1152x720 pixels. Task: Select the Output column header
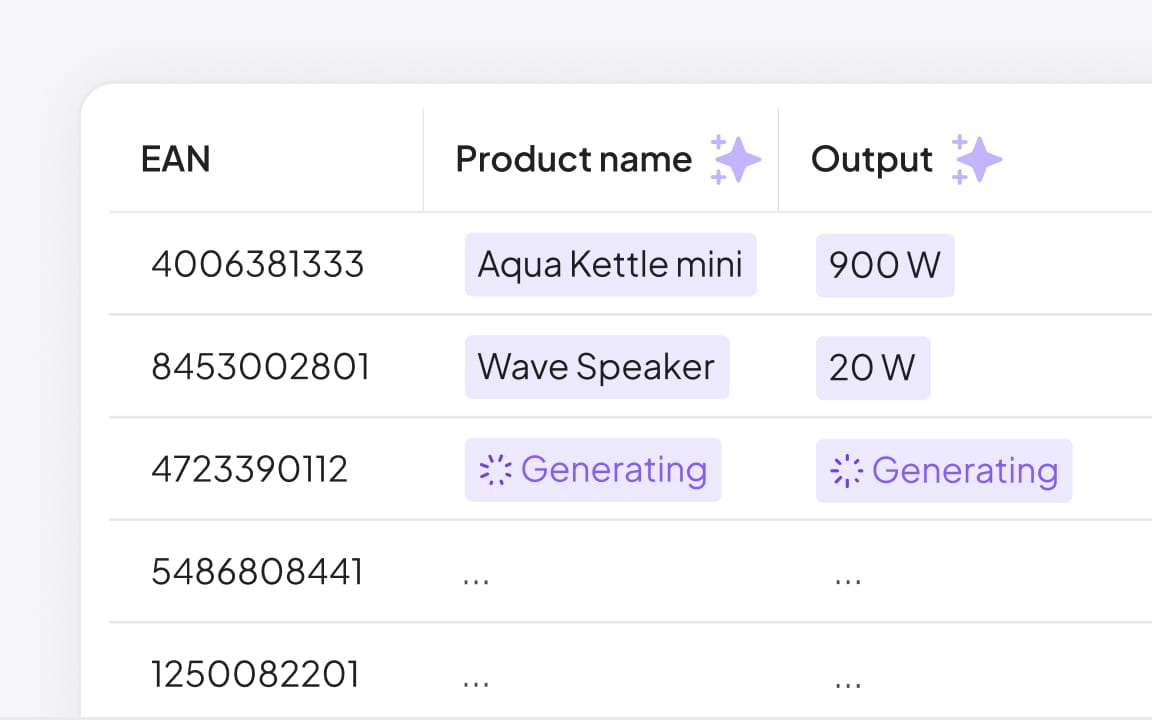[x=871, y=159]
